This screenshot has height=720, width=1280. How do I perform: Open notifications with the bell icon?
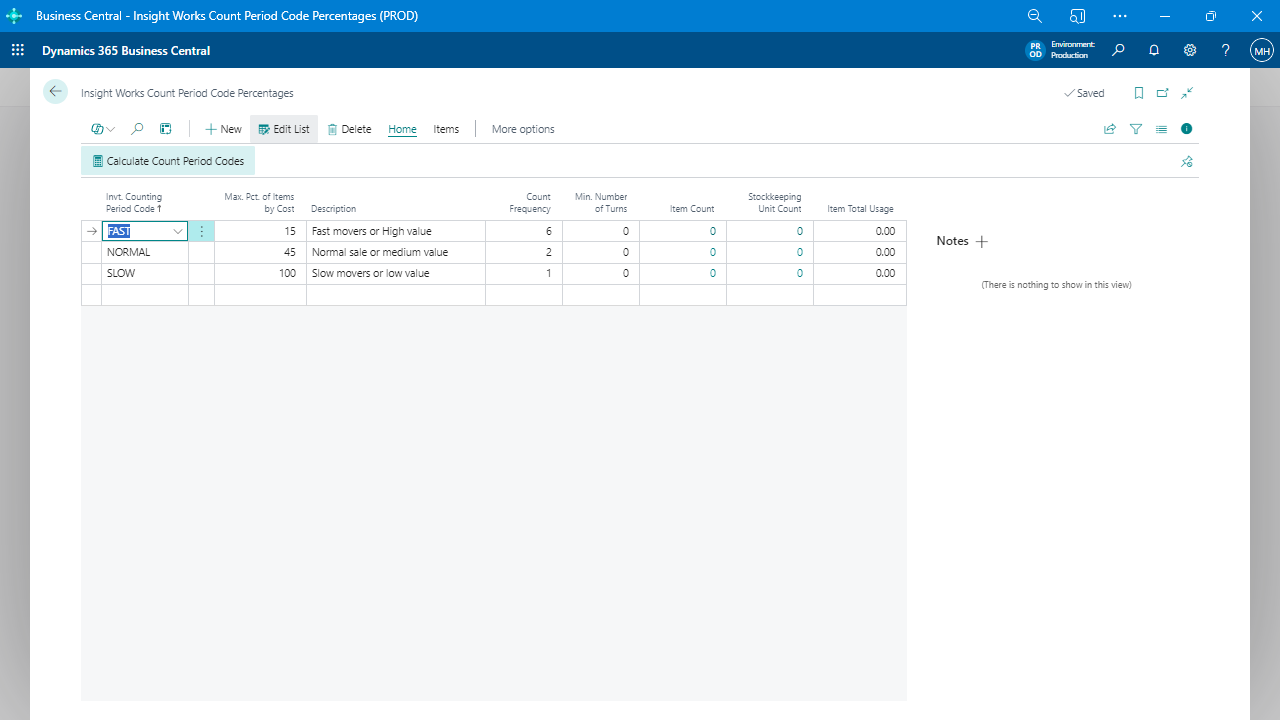click(1154, 50)
